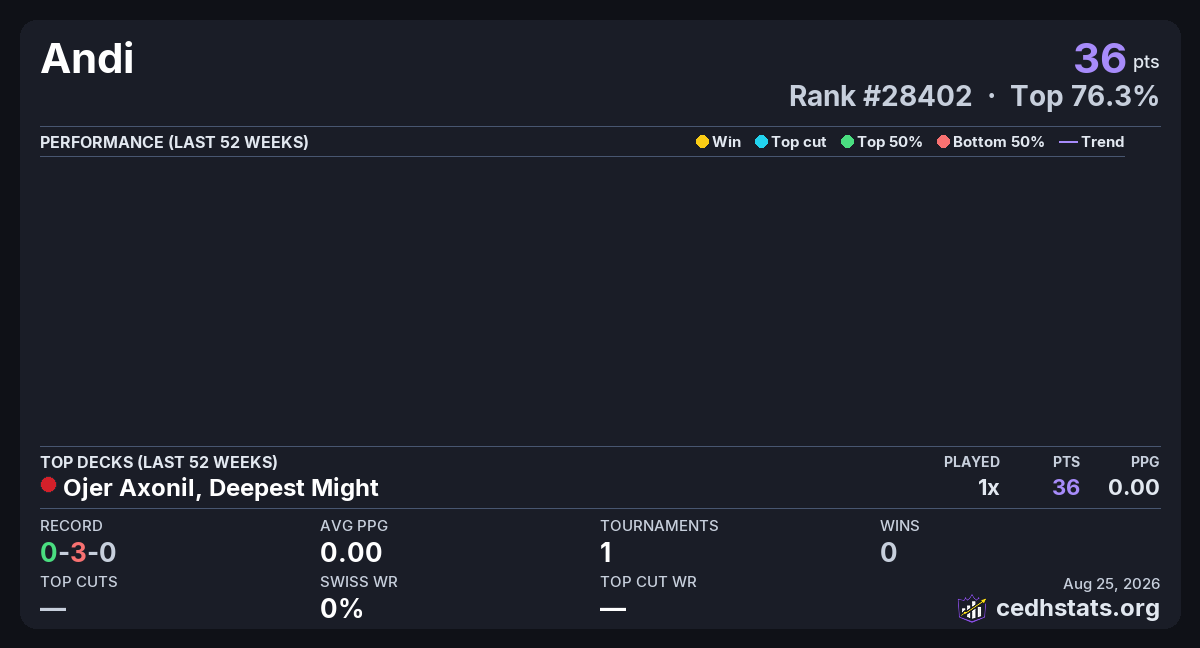The width and height of the screenshot is (1200, 648).
Task: Click the Aug 25, 2026 date
Action: point(1111,583)
